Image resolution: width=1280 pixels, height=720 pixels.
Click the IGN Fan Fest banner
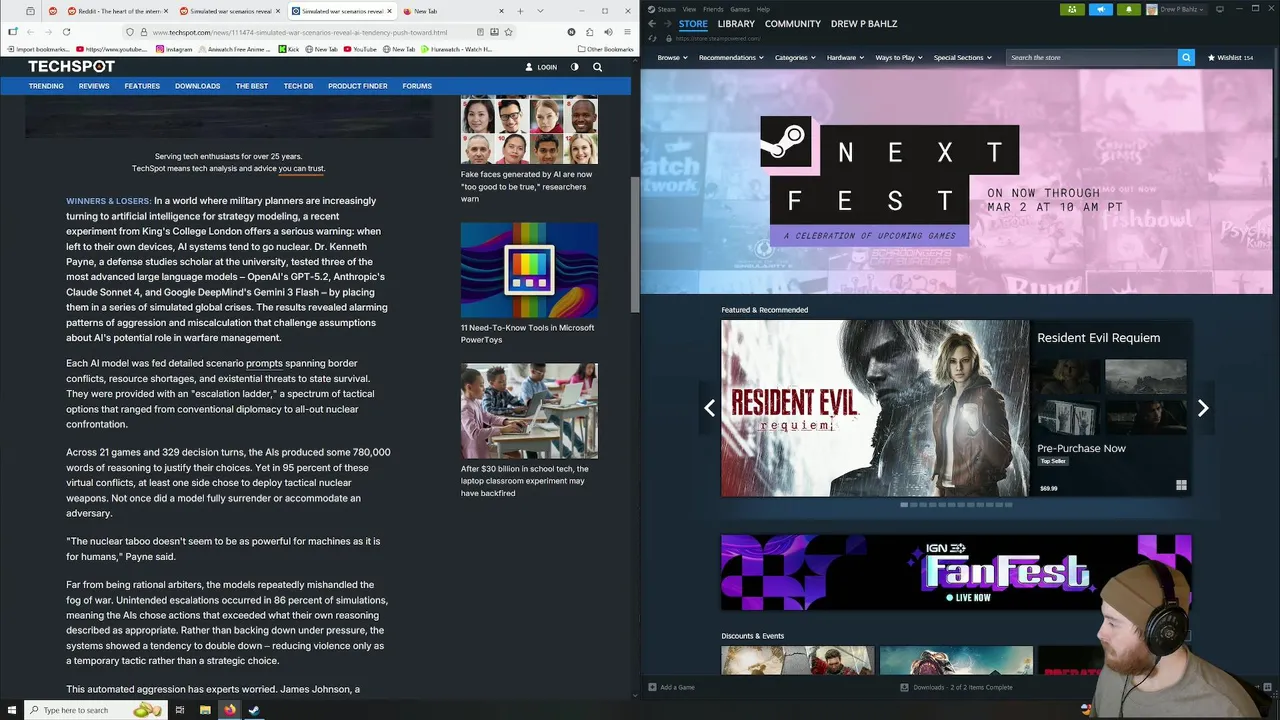click(956, 572)
